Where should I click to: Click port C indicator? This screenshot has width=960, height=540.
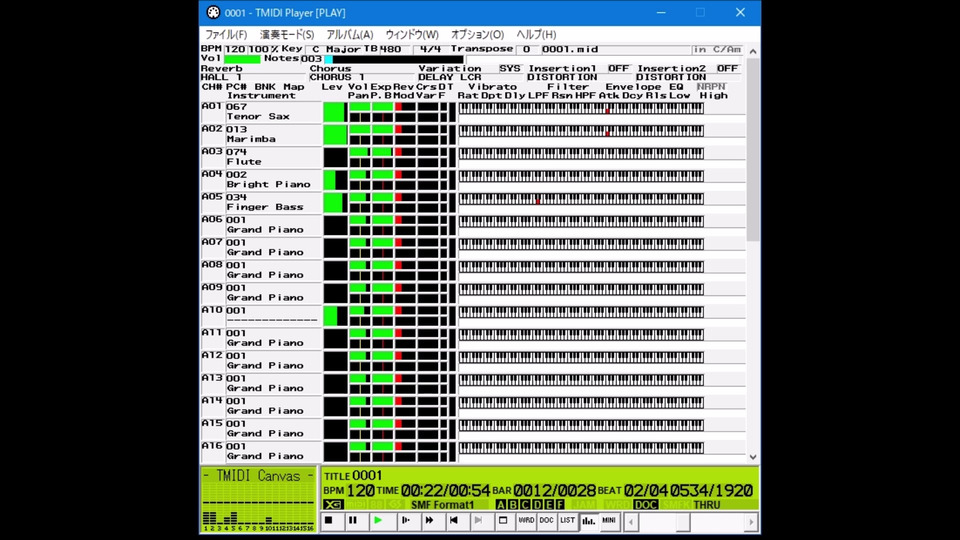pos(525,504)
